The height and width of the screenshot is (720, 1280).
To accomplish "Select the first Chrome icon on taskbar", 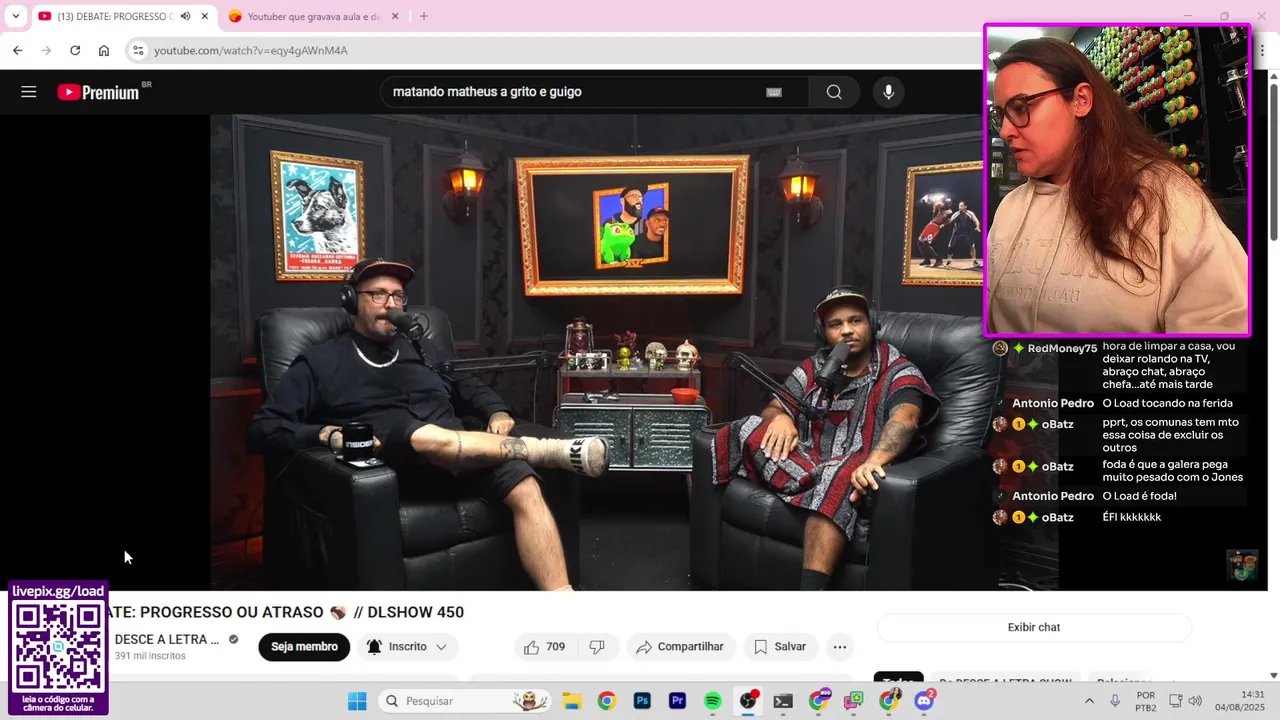I will tap(606, 701).
